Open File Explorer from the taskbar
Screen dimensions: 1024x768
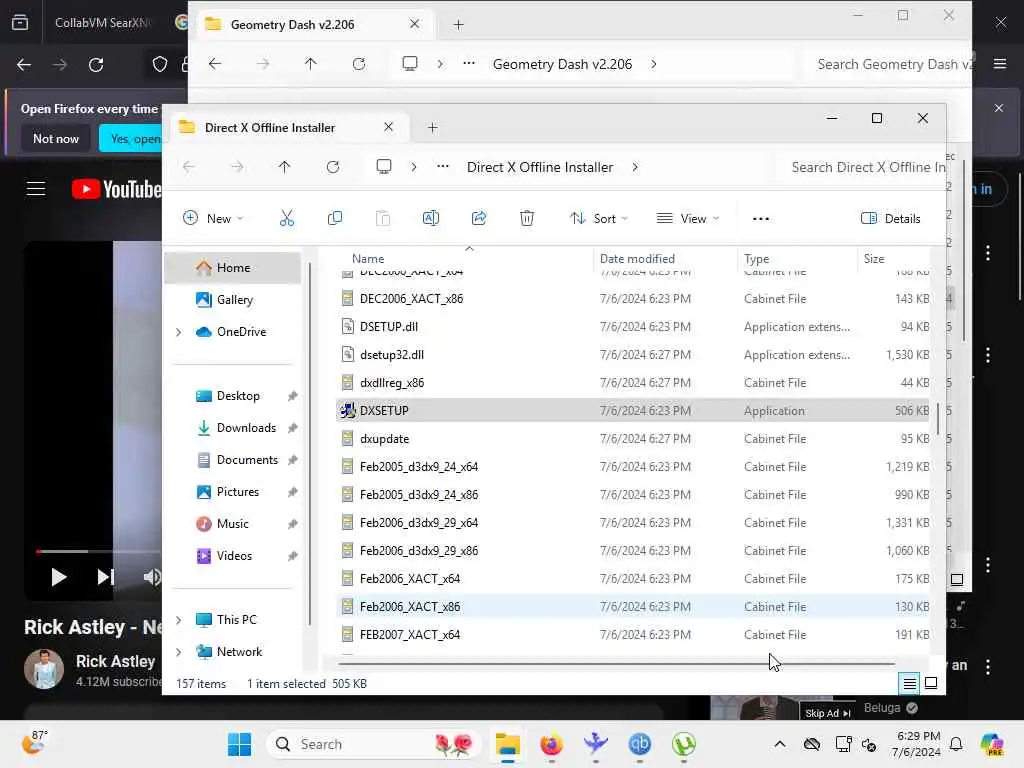pos(507,744)
